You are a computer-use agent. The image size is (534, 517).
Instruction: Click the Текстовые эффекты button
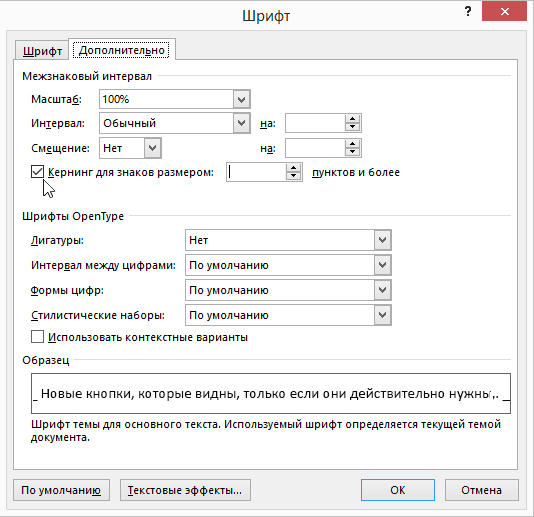(185, 490)
